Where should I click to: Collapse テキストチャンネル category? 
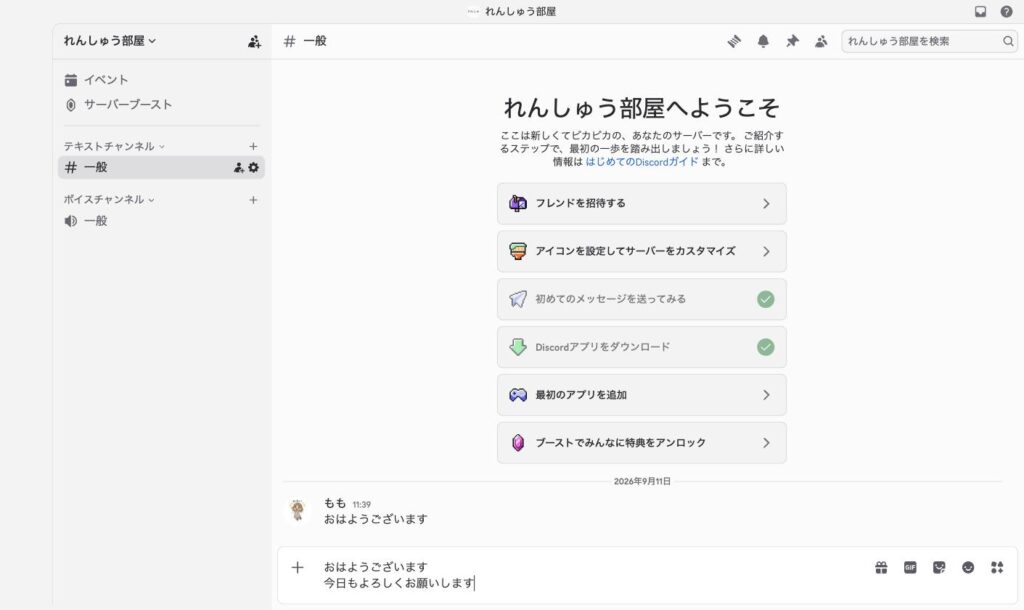114,146
